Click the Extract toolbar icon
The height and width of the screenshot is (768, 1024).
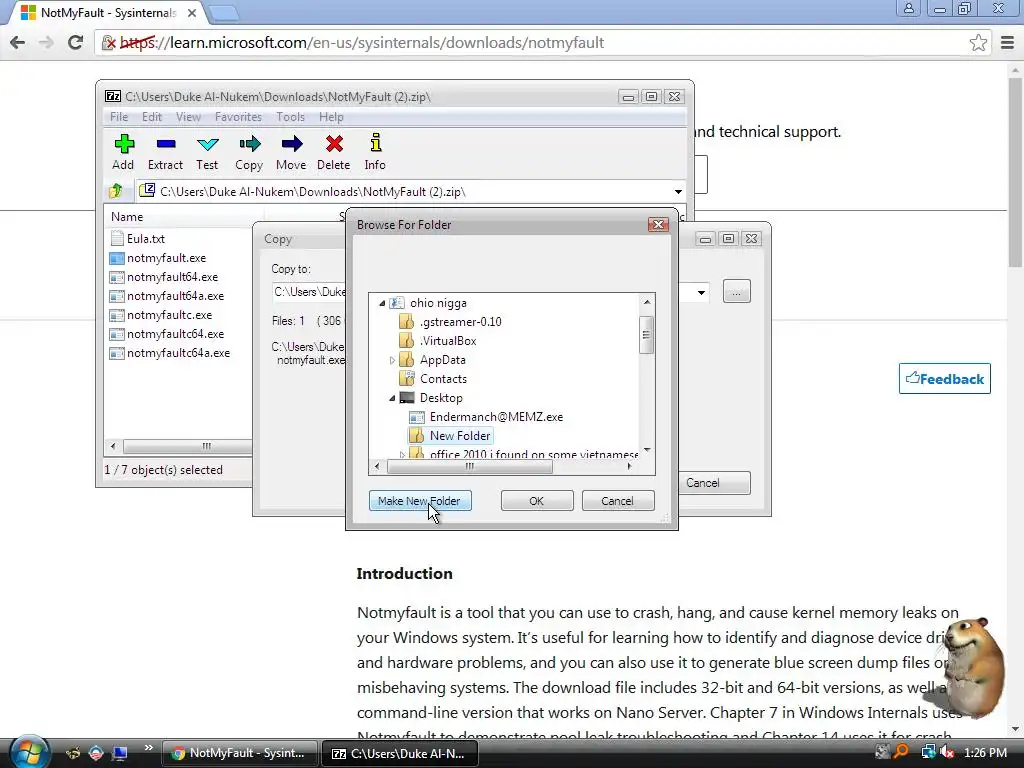tap(165, 152)
